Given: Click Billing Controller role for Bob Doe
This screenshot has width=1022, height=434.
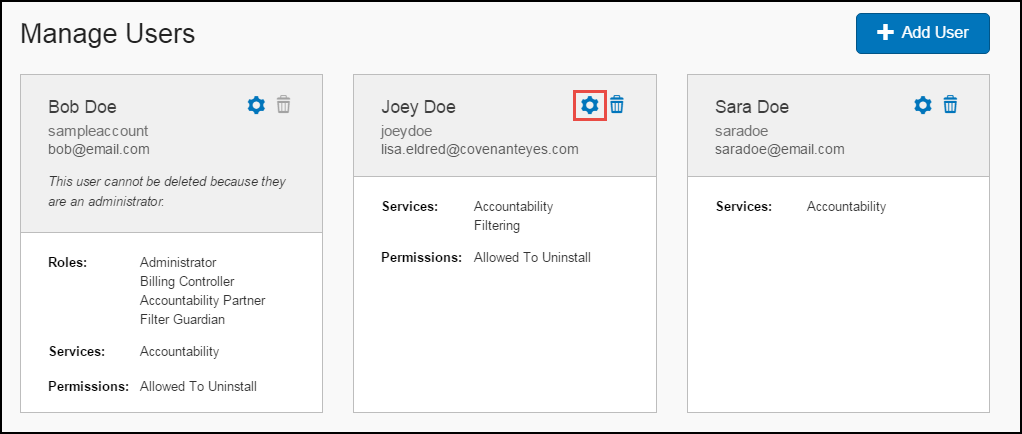Looking at the screenshot, I should click(x=187, y=282).
